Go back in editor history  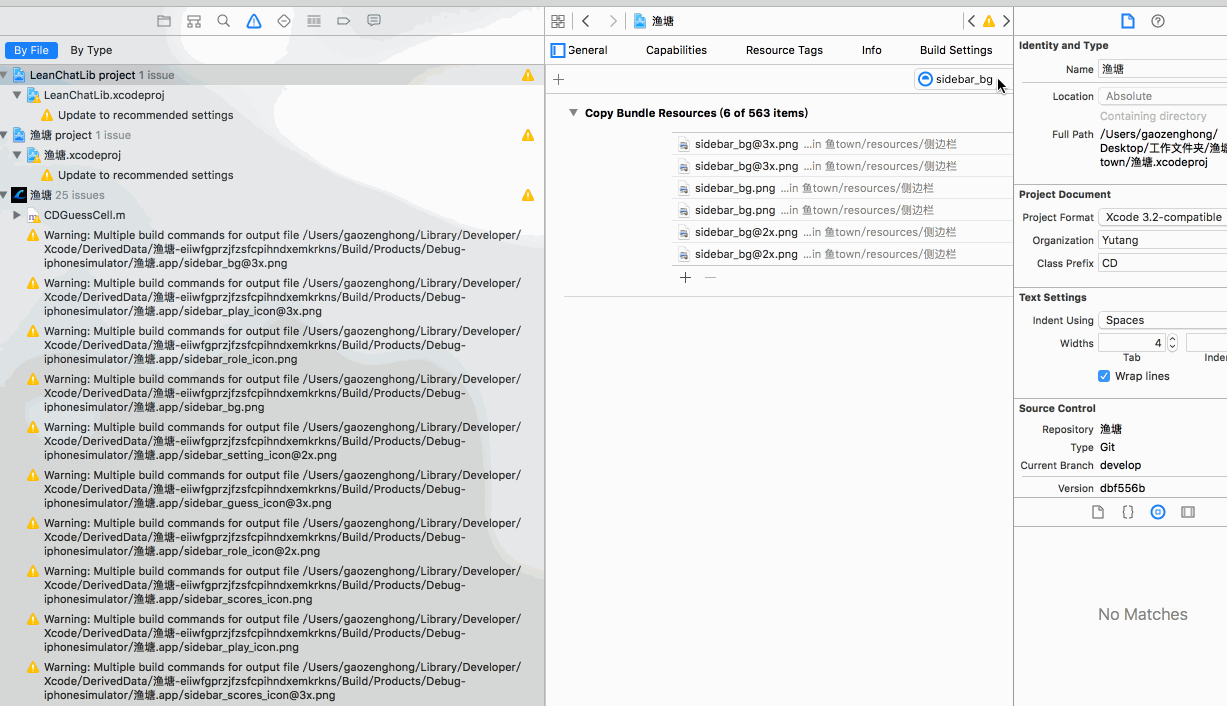coord(586,21)
